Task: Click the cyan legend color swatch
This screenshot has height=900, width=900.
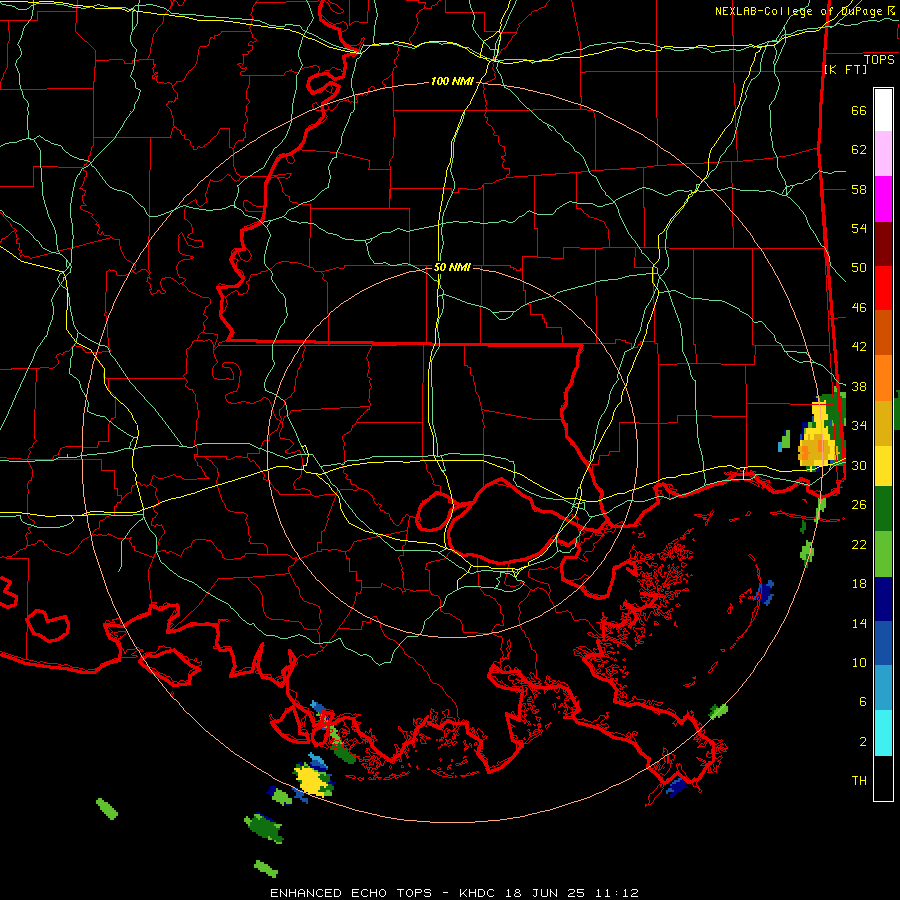Action: 883,733
